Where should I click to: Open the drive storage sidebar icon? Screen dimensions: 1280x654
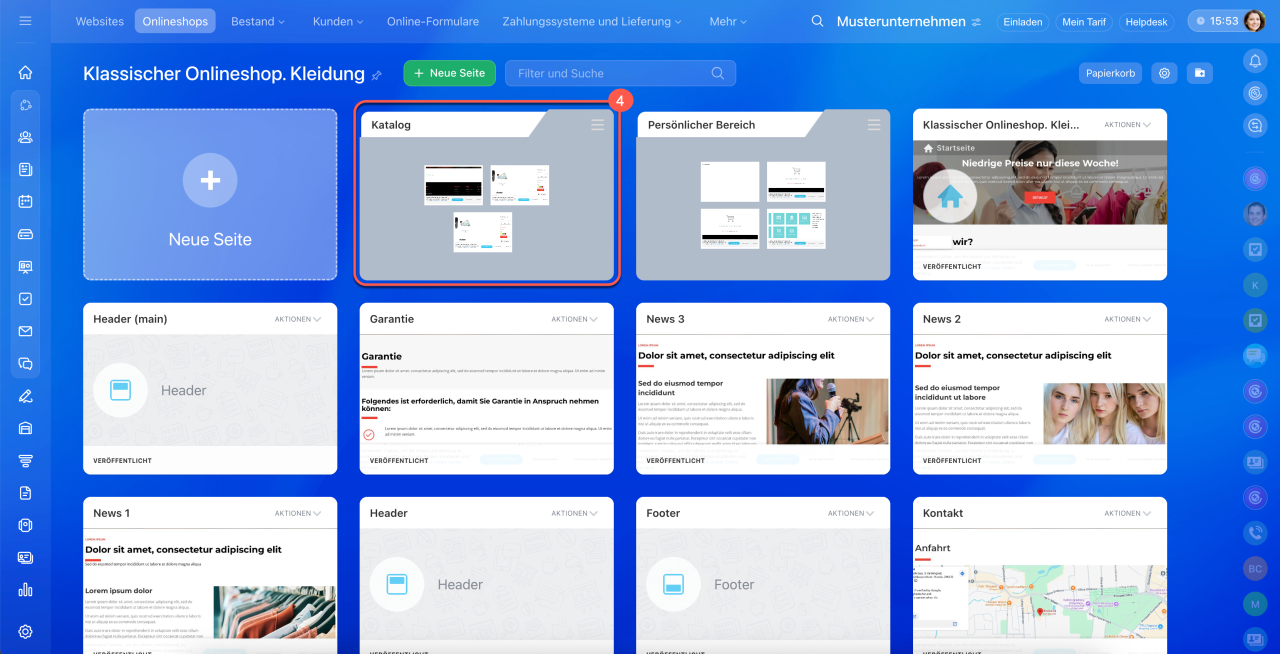[25, 234]
